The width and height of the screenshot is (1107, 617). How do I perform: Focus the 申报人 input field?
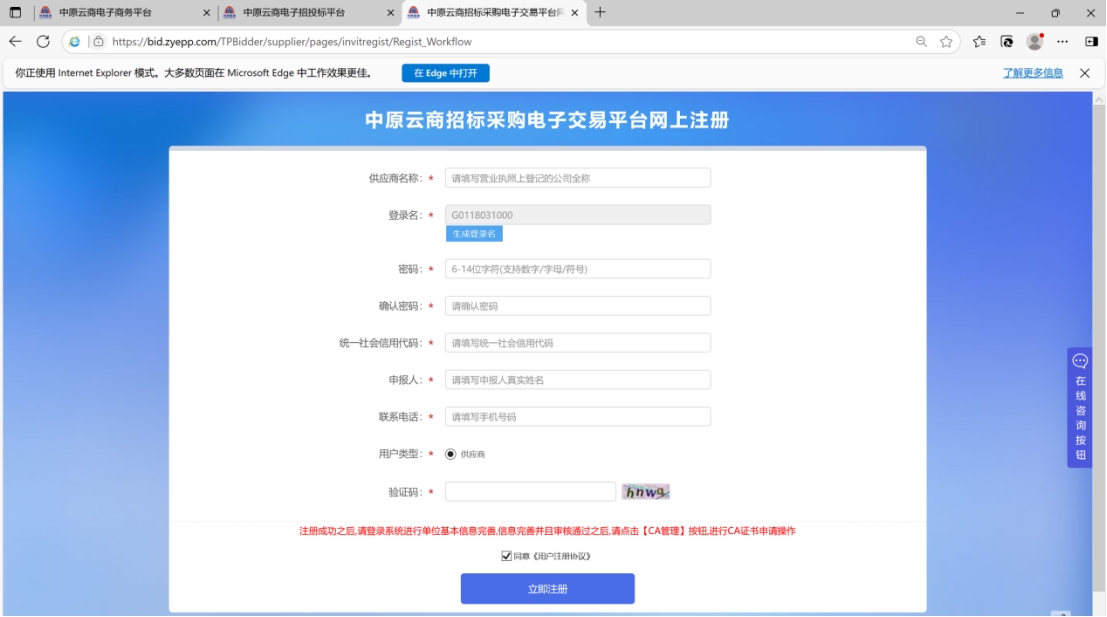click(x=578, y=380)
